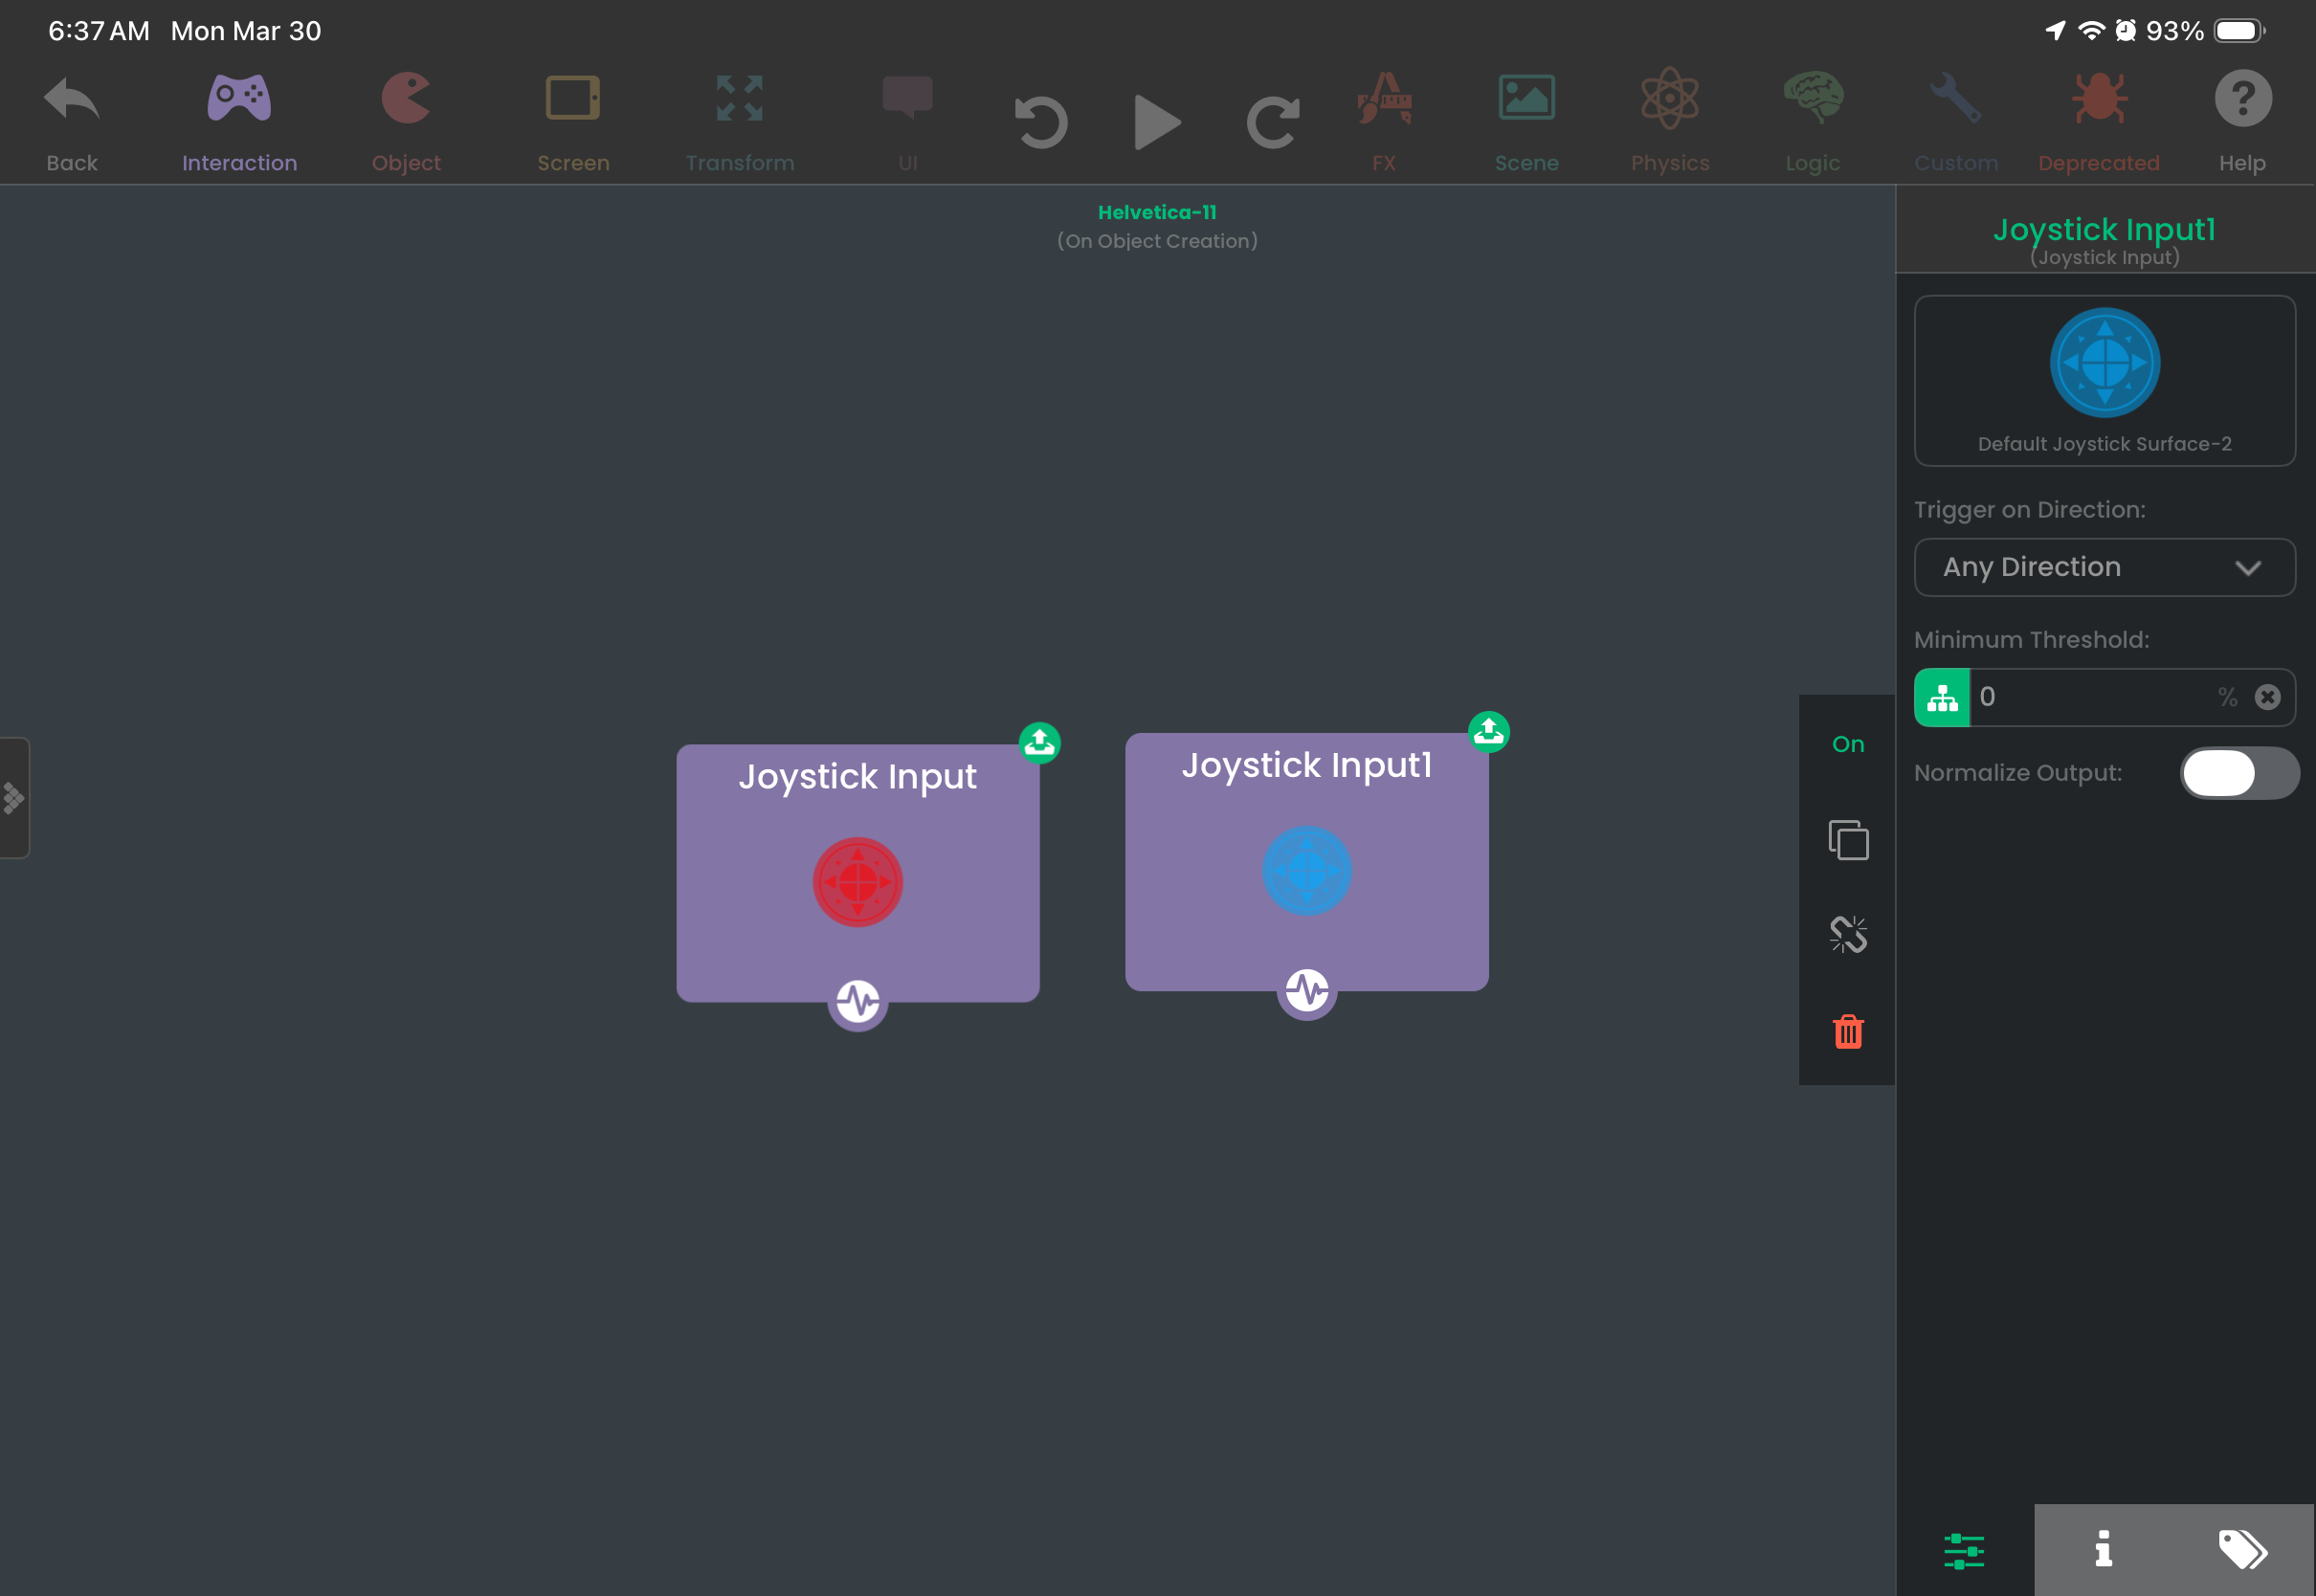
Task: Expand the left side collapsed panel handle
Action: pyautogui.click(x=14, y=798)
